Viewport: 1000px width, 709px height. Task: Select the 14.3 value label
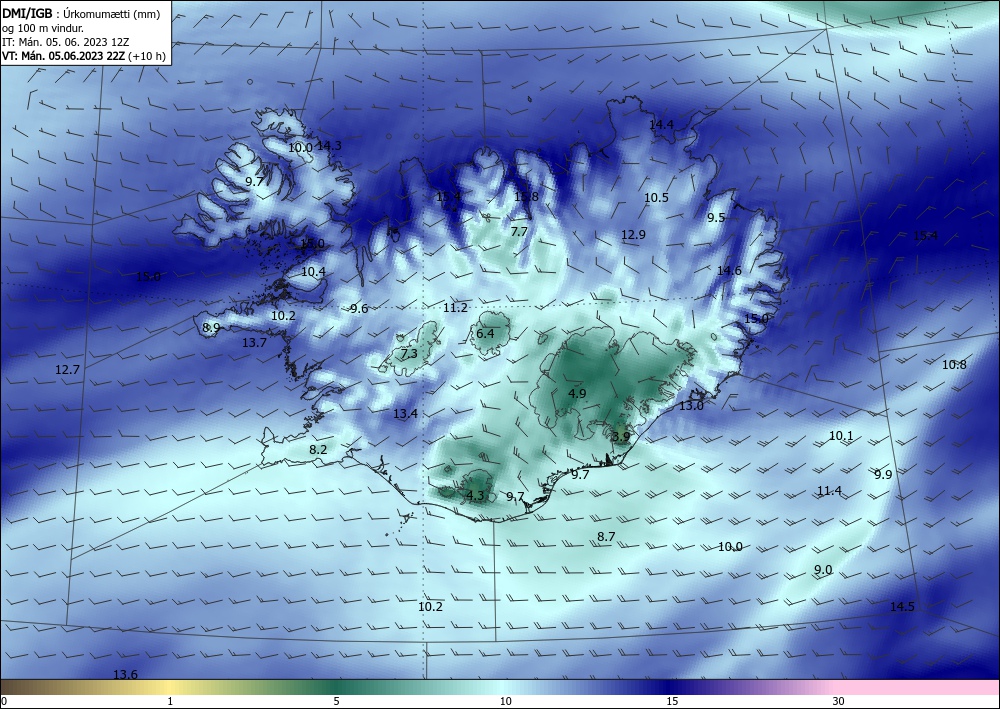pos(329,145)
